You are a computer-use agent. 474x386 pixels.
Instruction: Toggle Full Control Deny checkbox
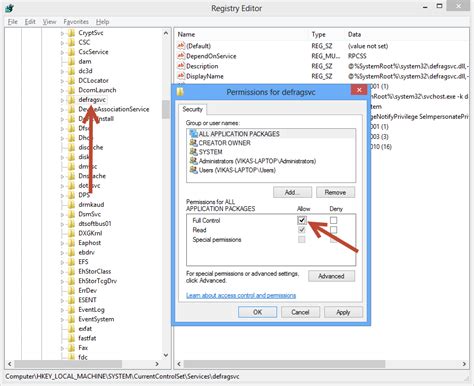point(333,220)
